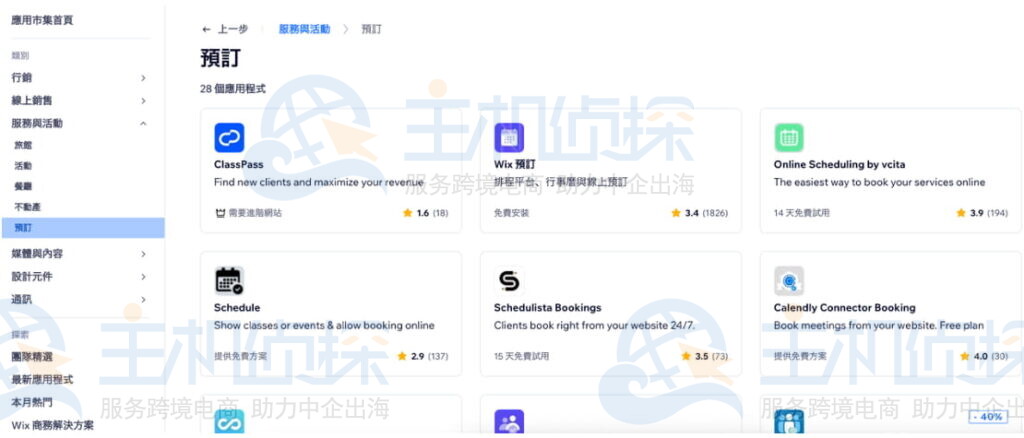1024x438 pixels.
Task: Collapse the 服務與活動 category
Action: pos(143,123)
